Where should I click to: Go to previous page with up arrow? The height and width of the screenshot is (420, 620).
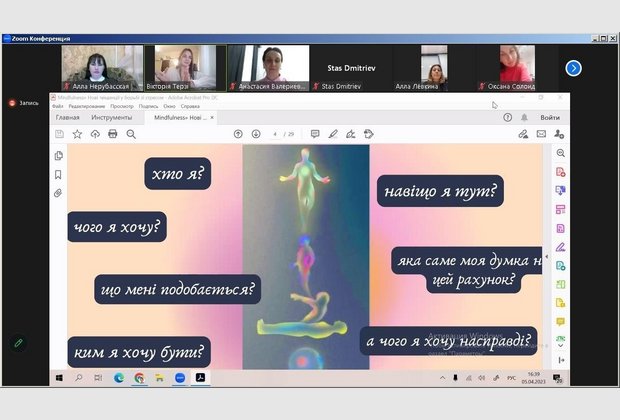(238, 134)
